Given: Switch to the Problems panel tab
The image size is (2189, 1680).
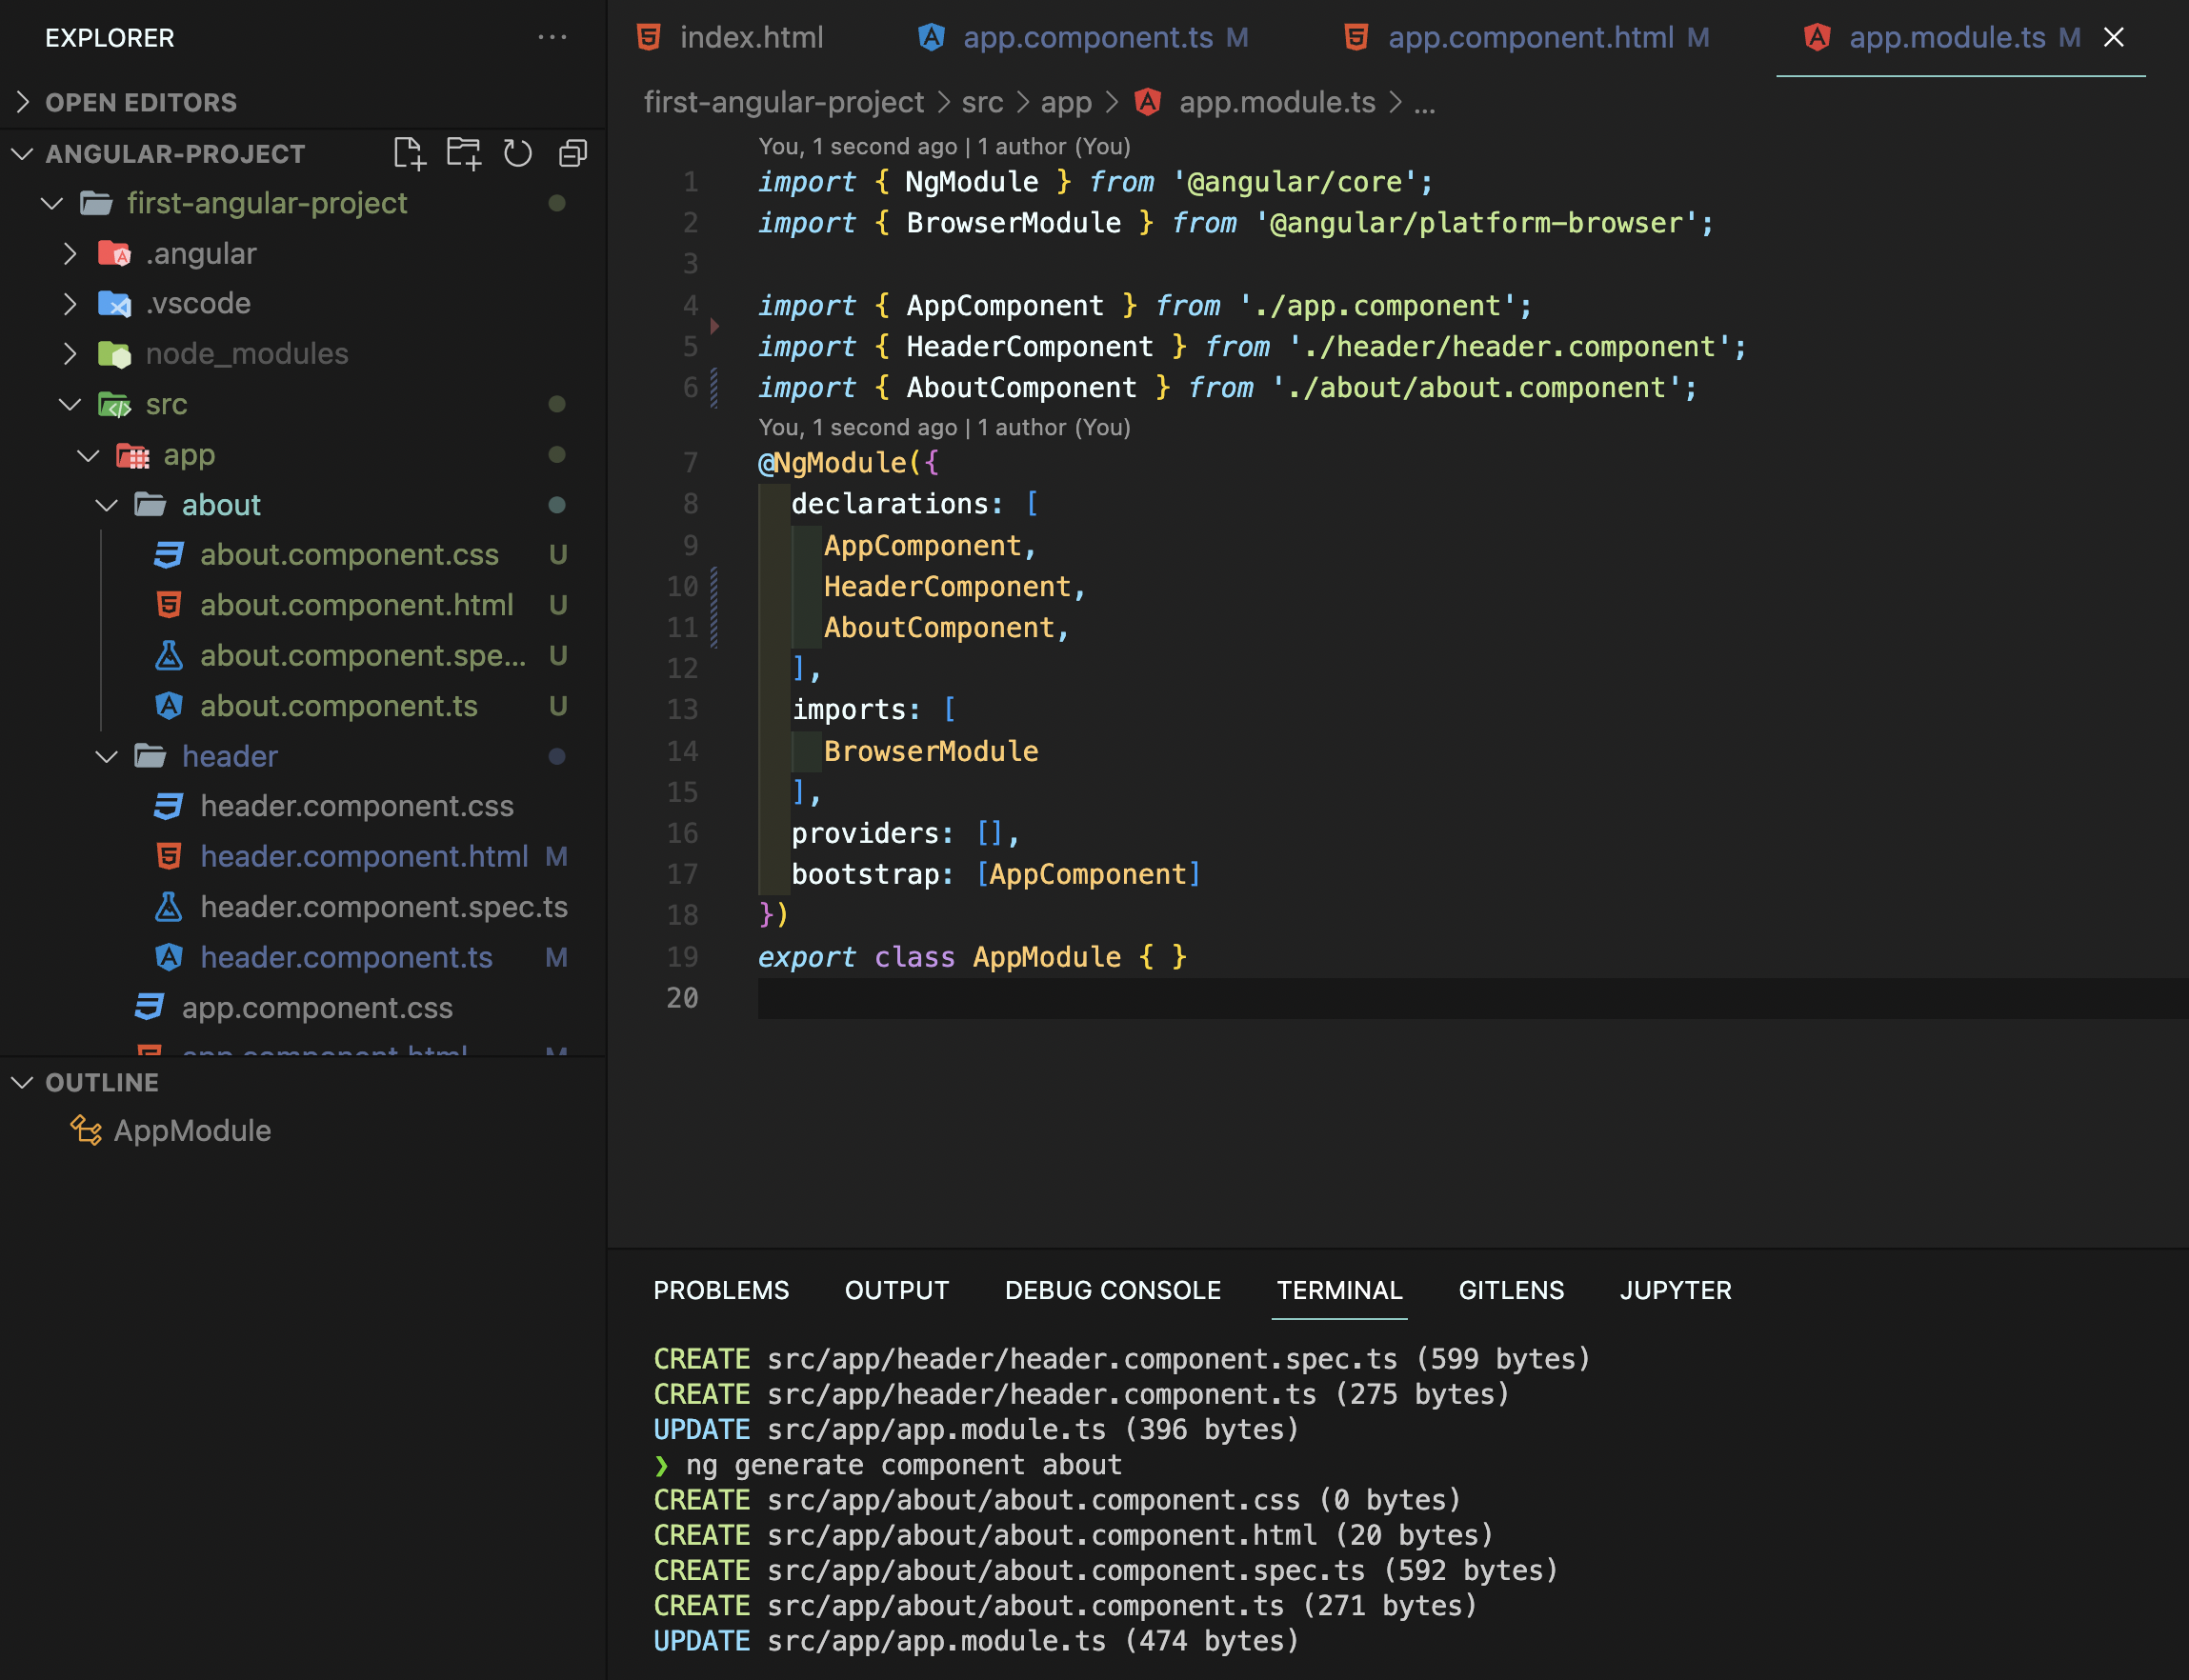Looking at the screenshot, I should point(720,1290).
